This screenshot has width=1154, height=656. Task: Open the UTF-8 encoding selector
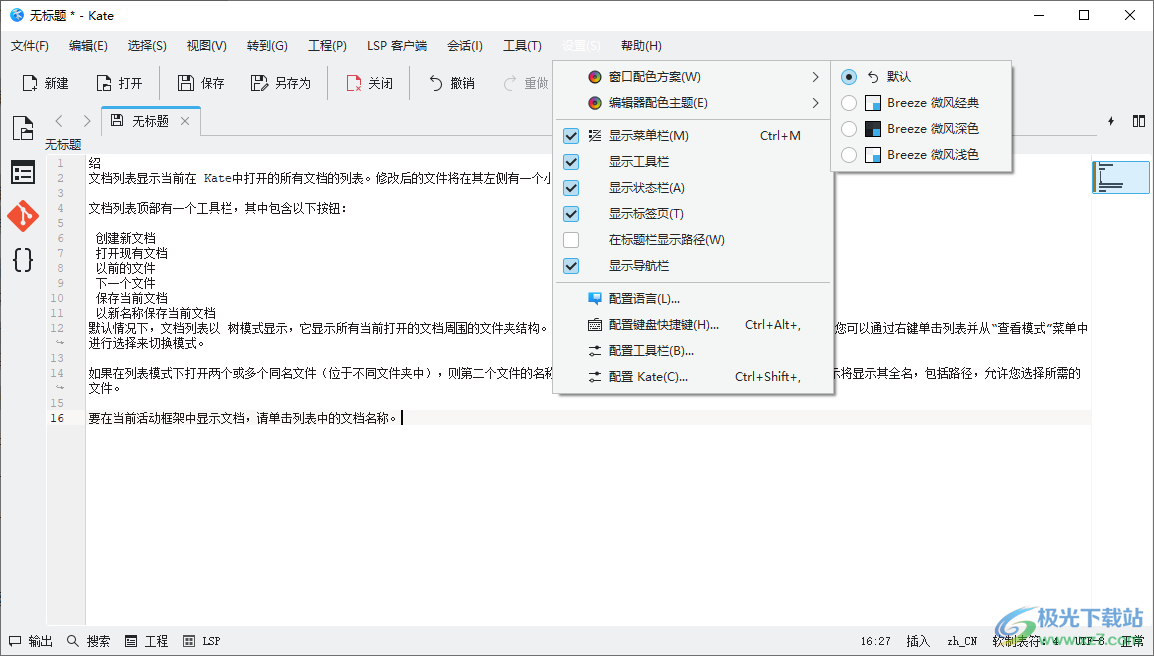tap(1091, 641)
